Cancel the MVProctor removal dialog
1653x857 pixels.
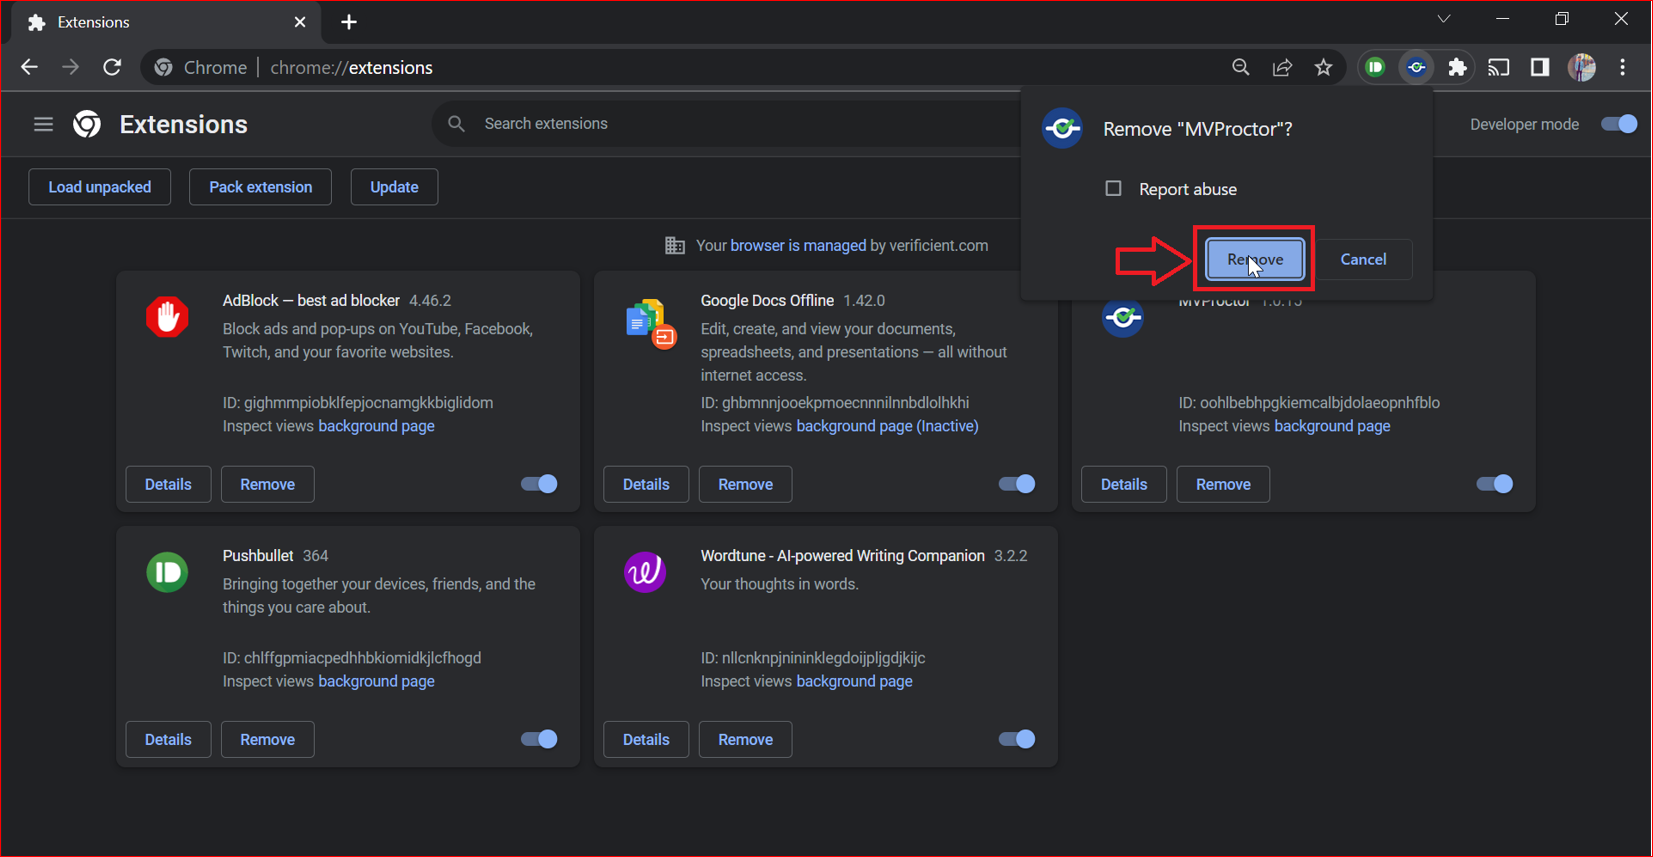tap(1363, 259)
